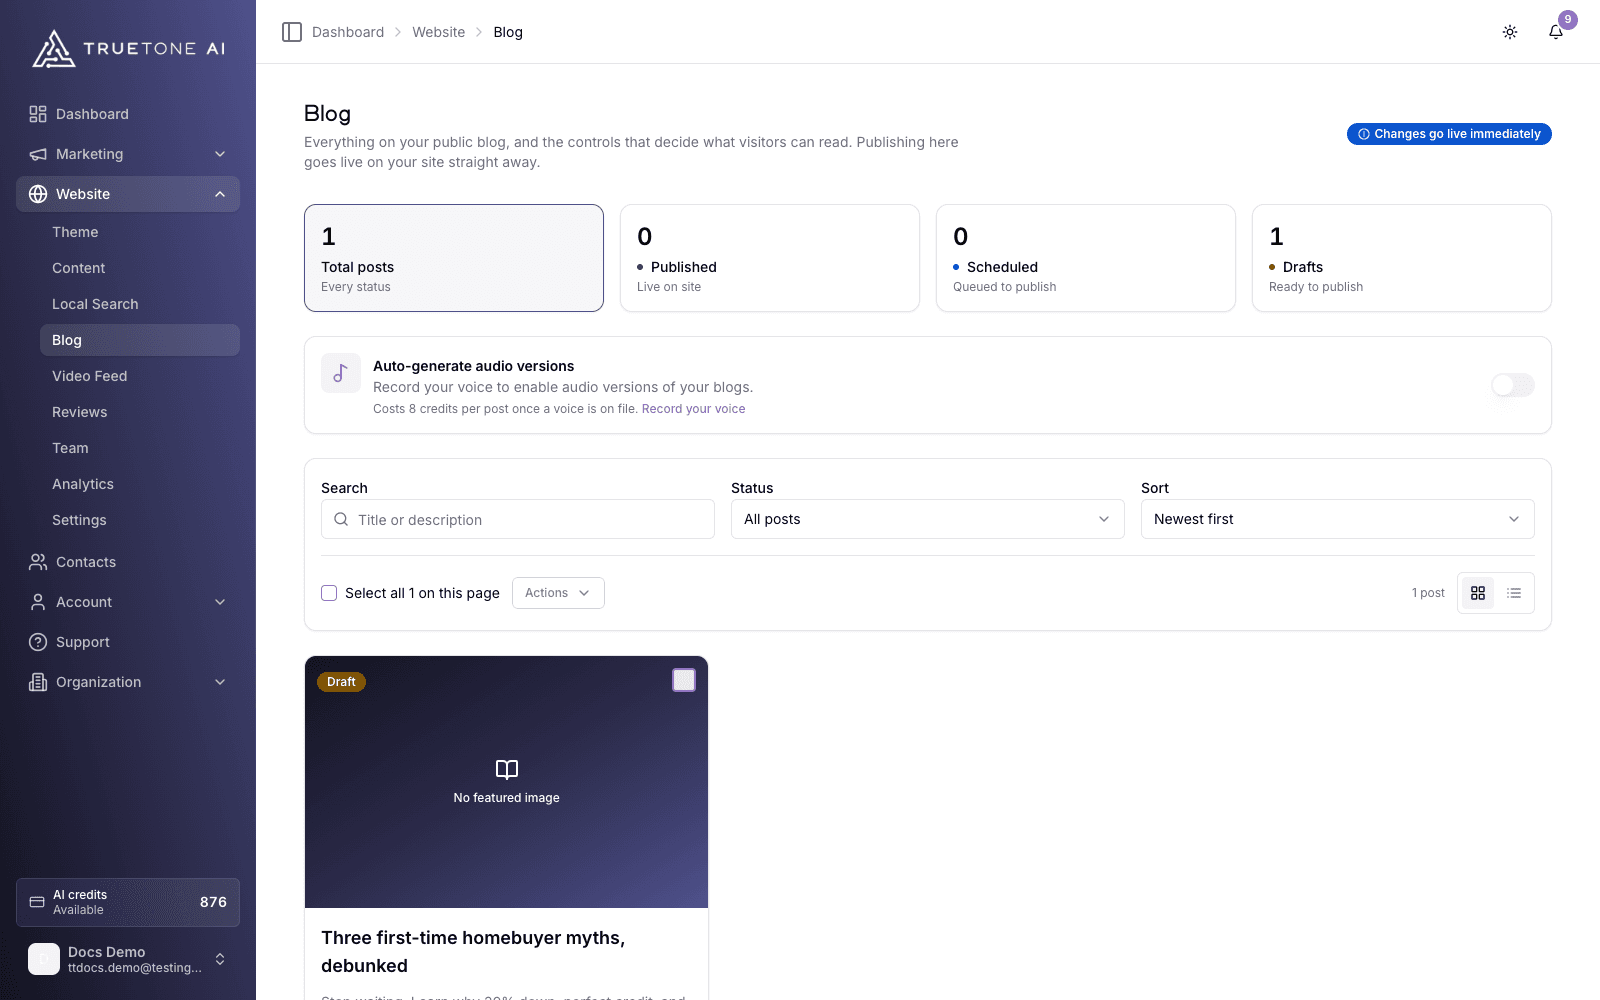Click the Contacts people icon

coord(38,562)
